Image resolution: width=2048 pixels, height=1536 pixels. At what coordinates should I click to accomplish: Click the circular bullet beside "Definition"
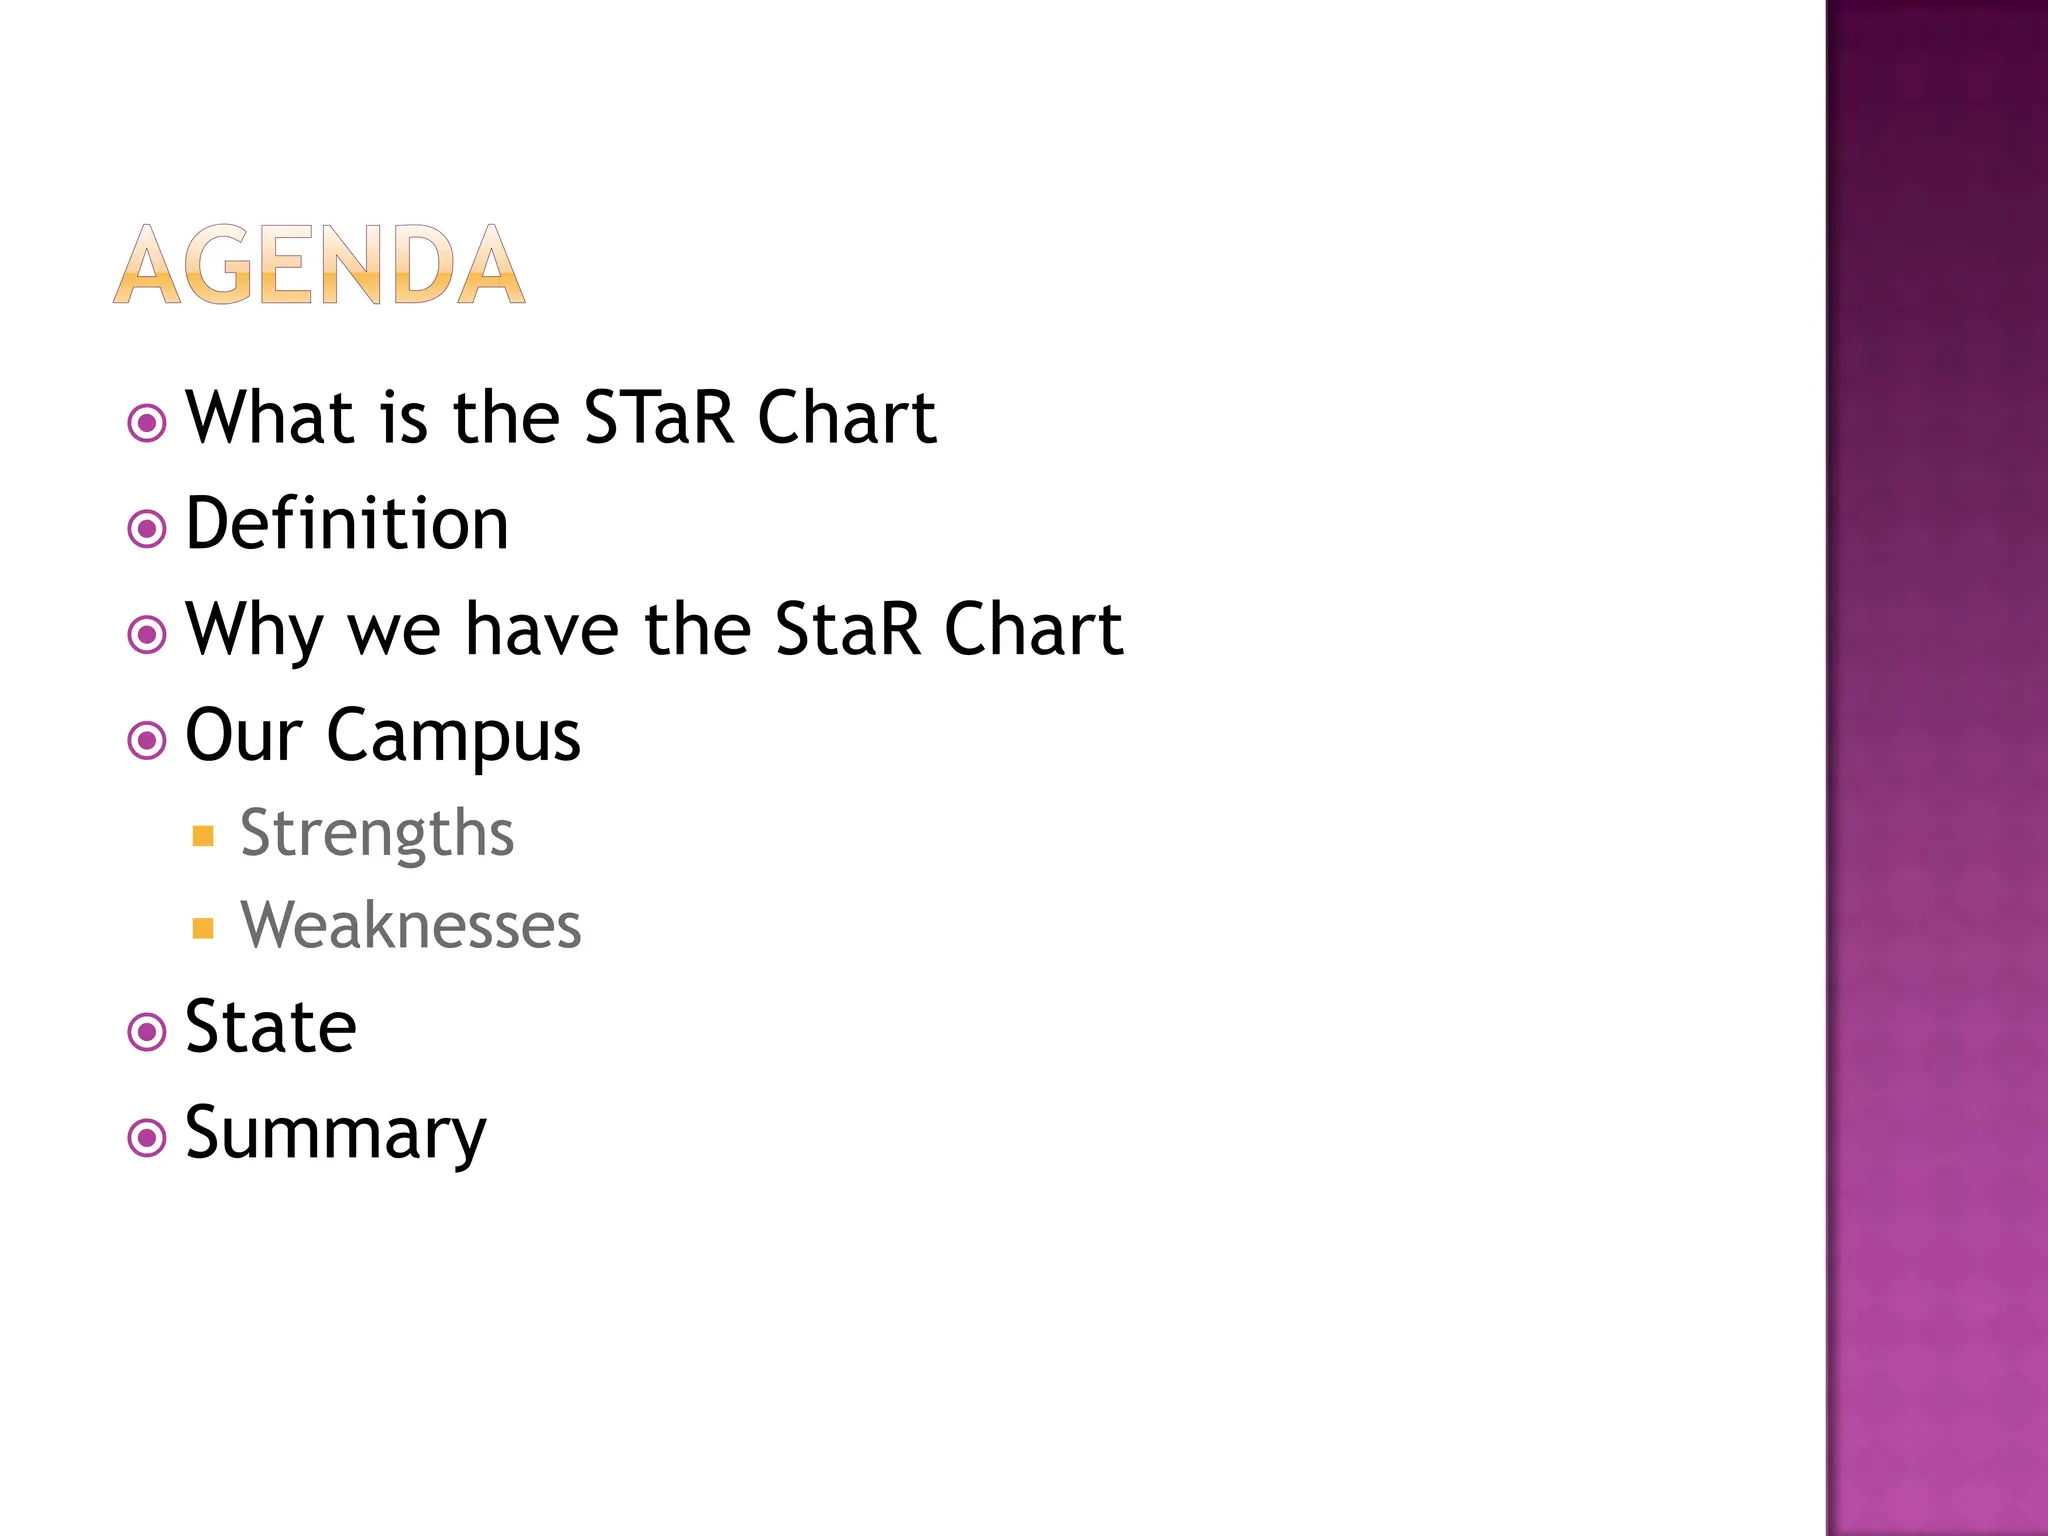click(147, 528)
